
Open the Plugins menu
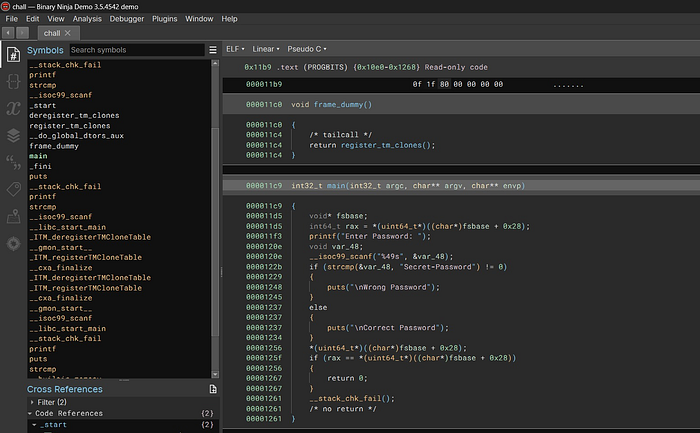pyautogui.click(x=167, y=18)
